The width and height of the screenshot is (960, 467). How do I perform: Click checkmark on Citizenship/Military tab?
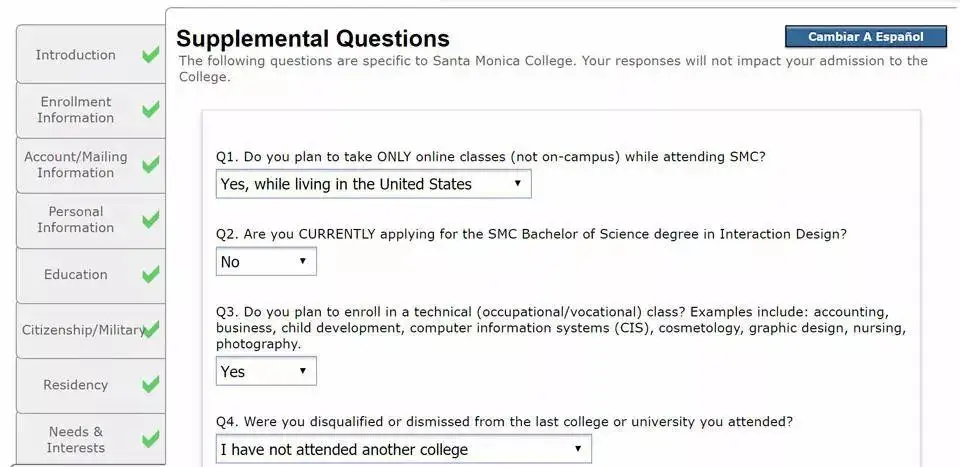[x=151, y=329]
